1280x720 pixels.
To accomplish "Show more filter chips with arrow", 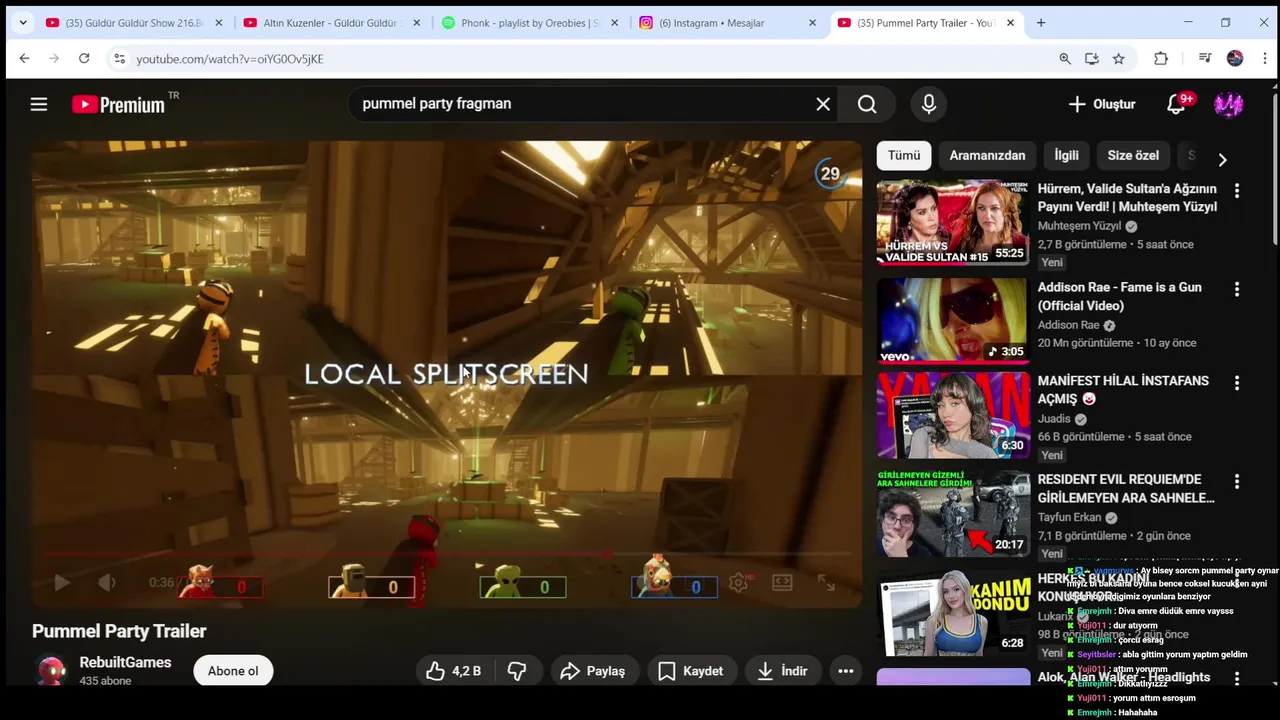I will [x=1222, y=159].
